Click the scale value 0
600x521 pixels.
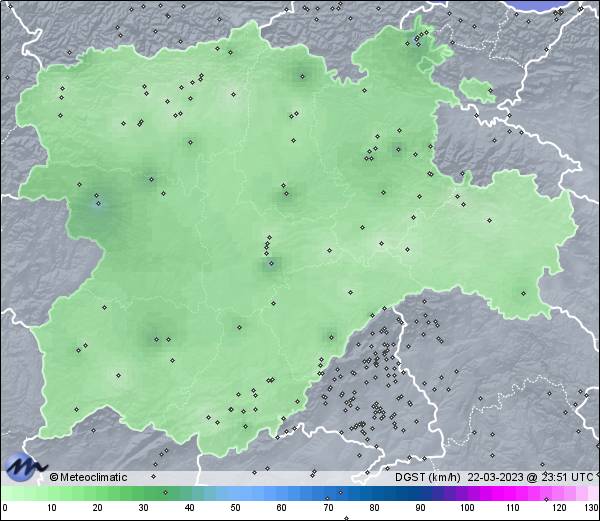(5, 508)
